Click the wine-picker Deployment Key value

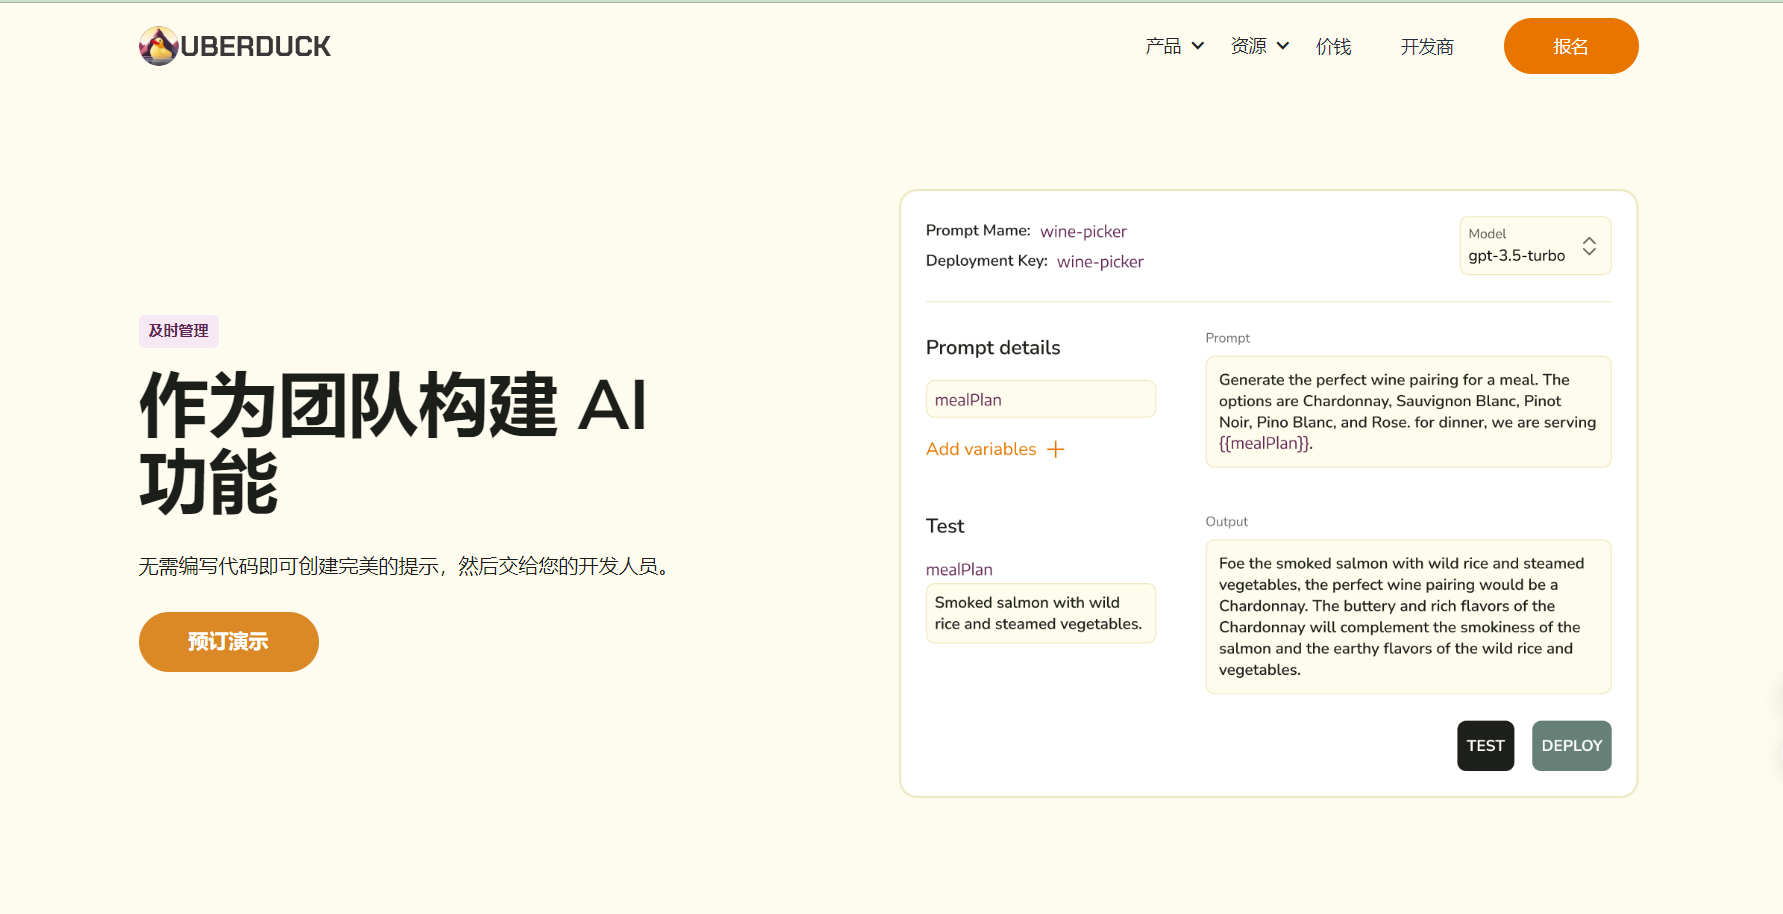tap(1100, 262)
